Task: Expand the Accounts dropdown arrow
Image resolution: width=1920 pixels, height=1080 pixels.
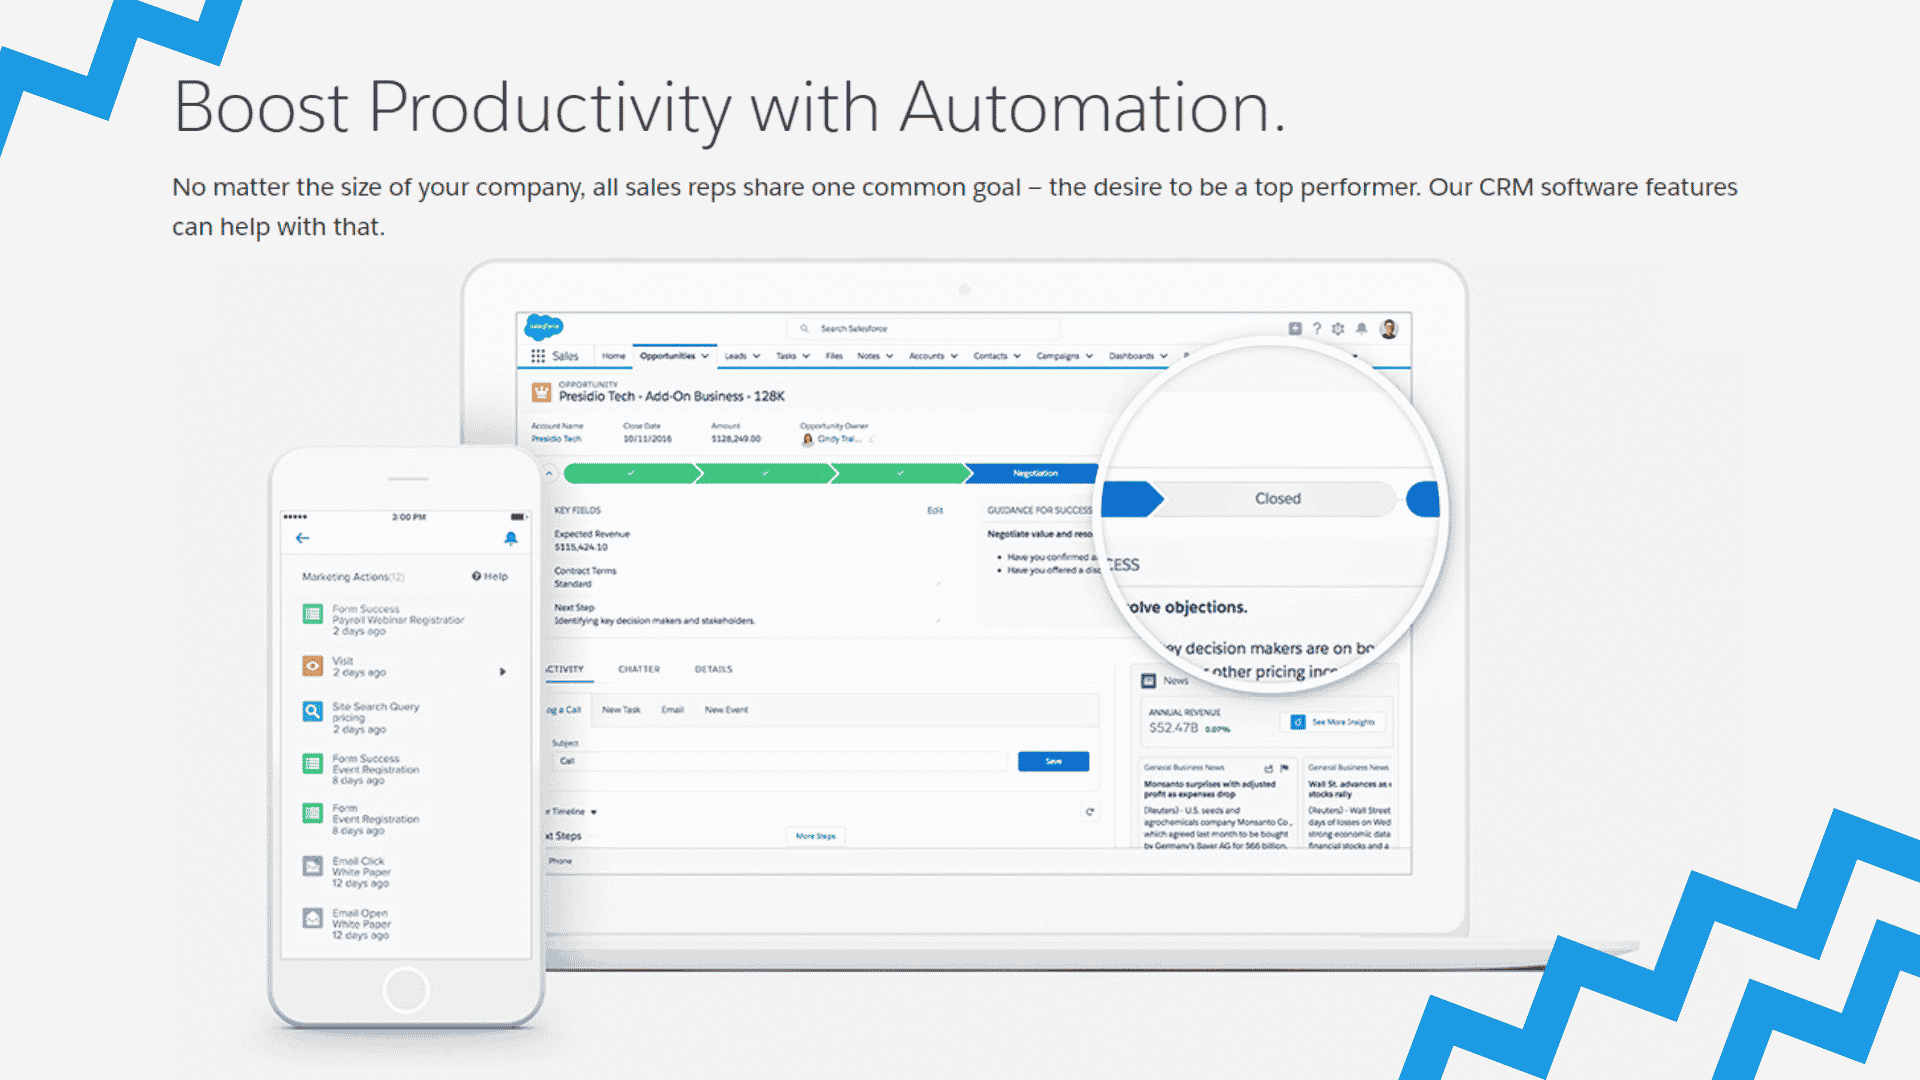Action: pyautogui.click(x=954, y=356)
